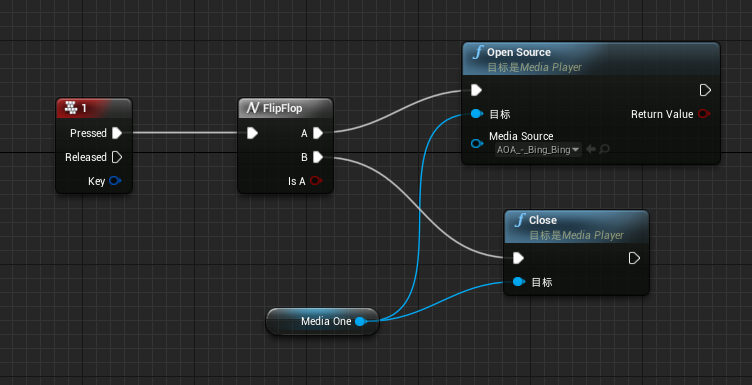The image size is (752, 385).
Task: Click the Open Source output execution pin
Action: [x=705, y=90]
